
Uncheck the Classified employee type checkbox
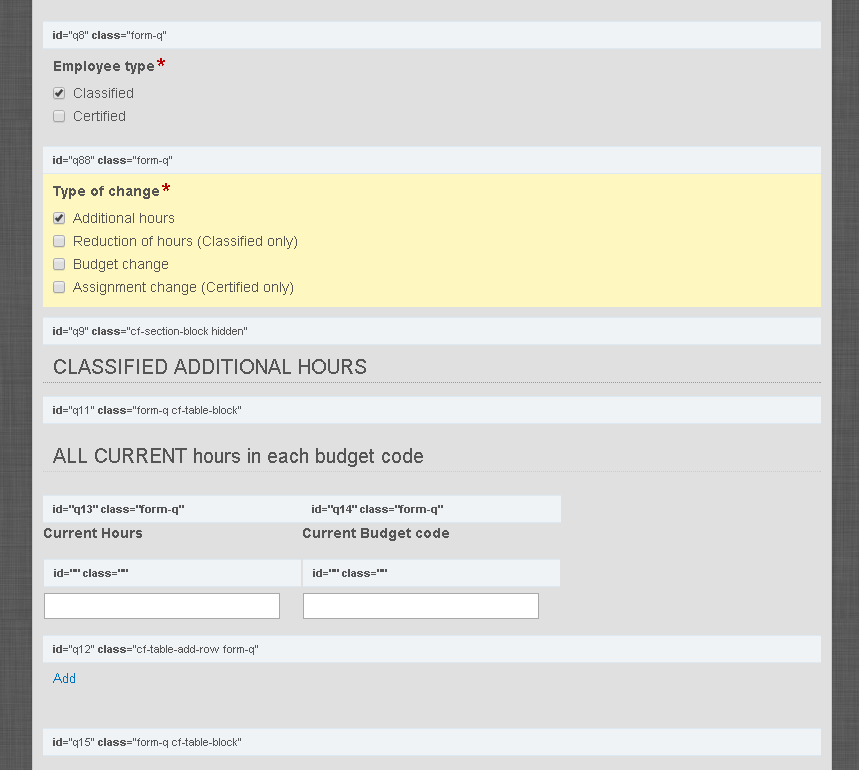coord(59,93)
